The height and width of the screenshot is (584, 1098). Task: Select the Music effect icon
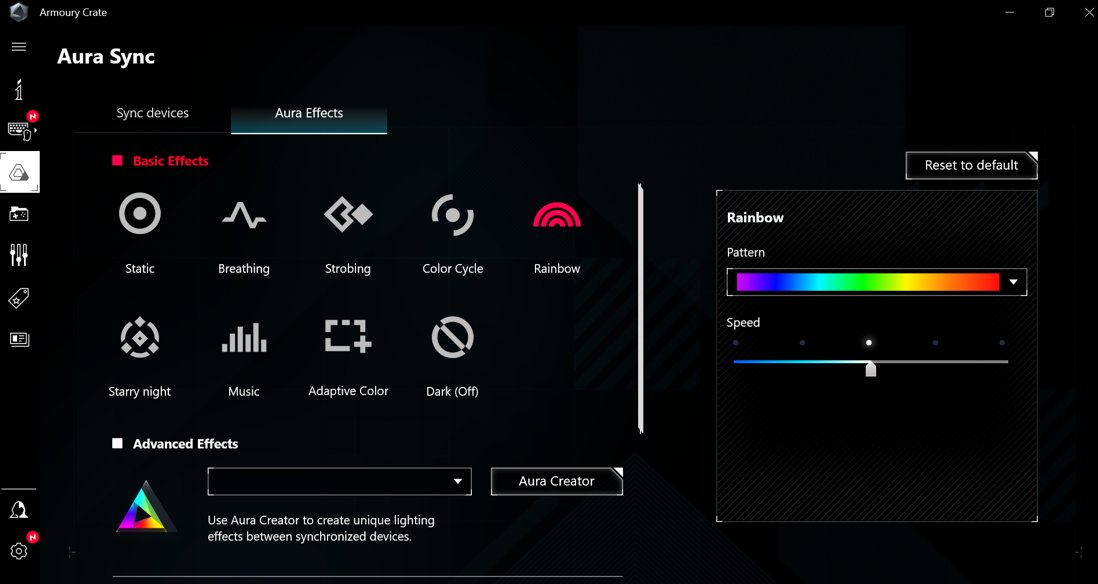(244, 338)
